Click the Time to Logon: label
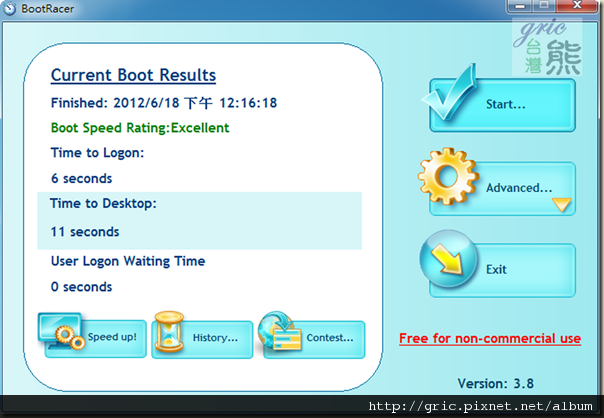Viewport: 604px width, 418px height. (97, 153)
